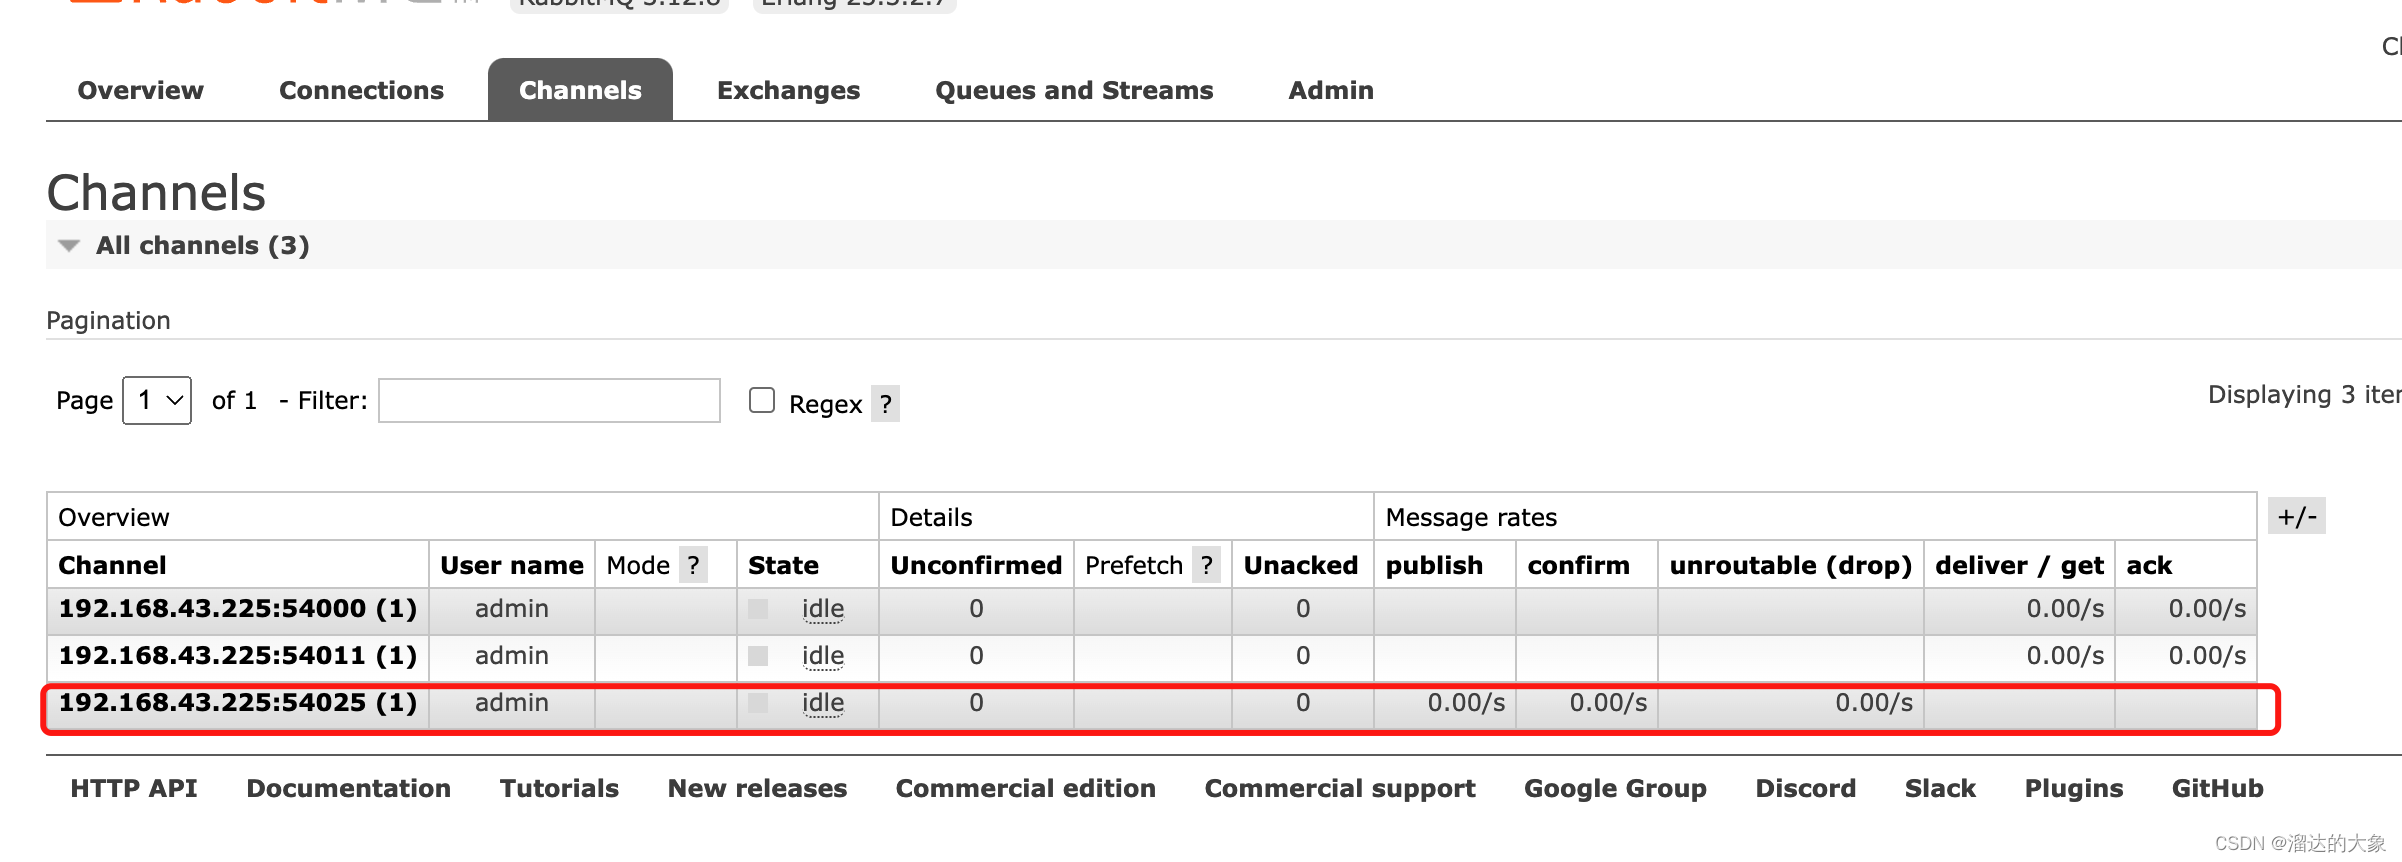Collapse the All channels section triangle

tap(69, 246)
